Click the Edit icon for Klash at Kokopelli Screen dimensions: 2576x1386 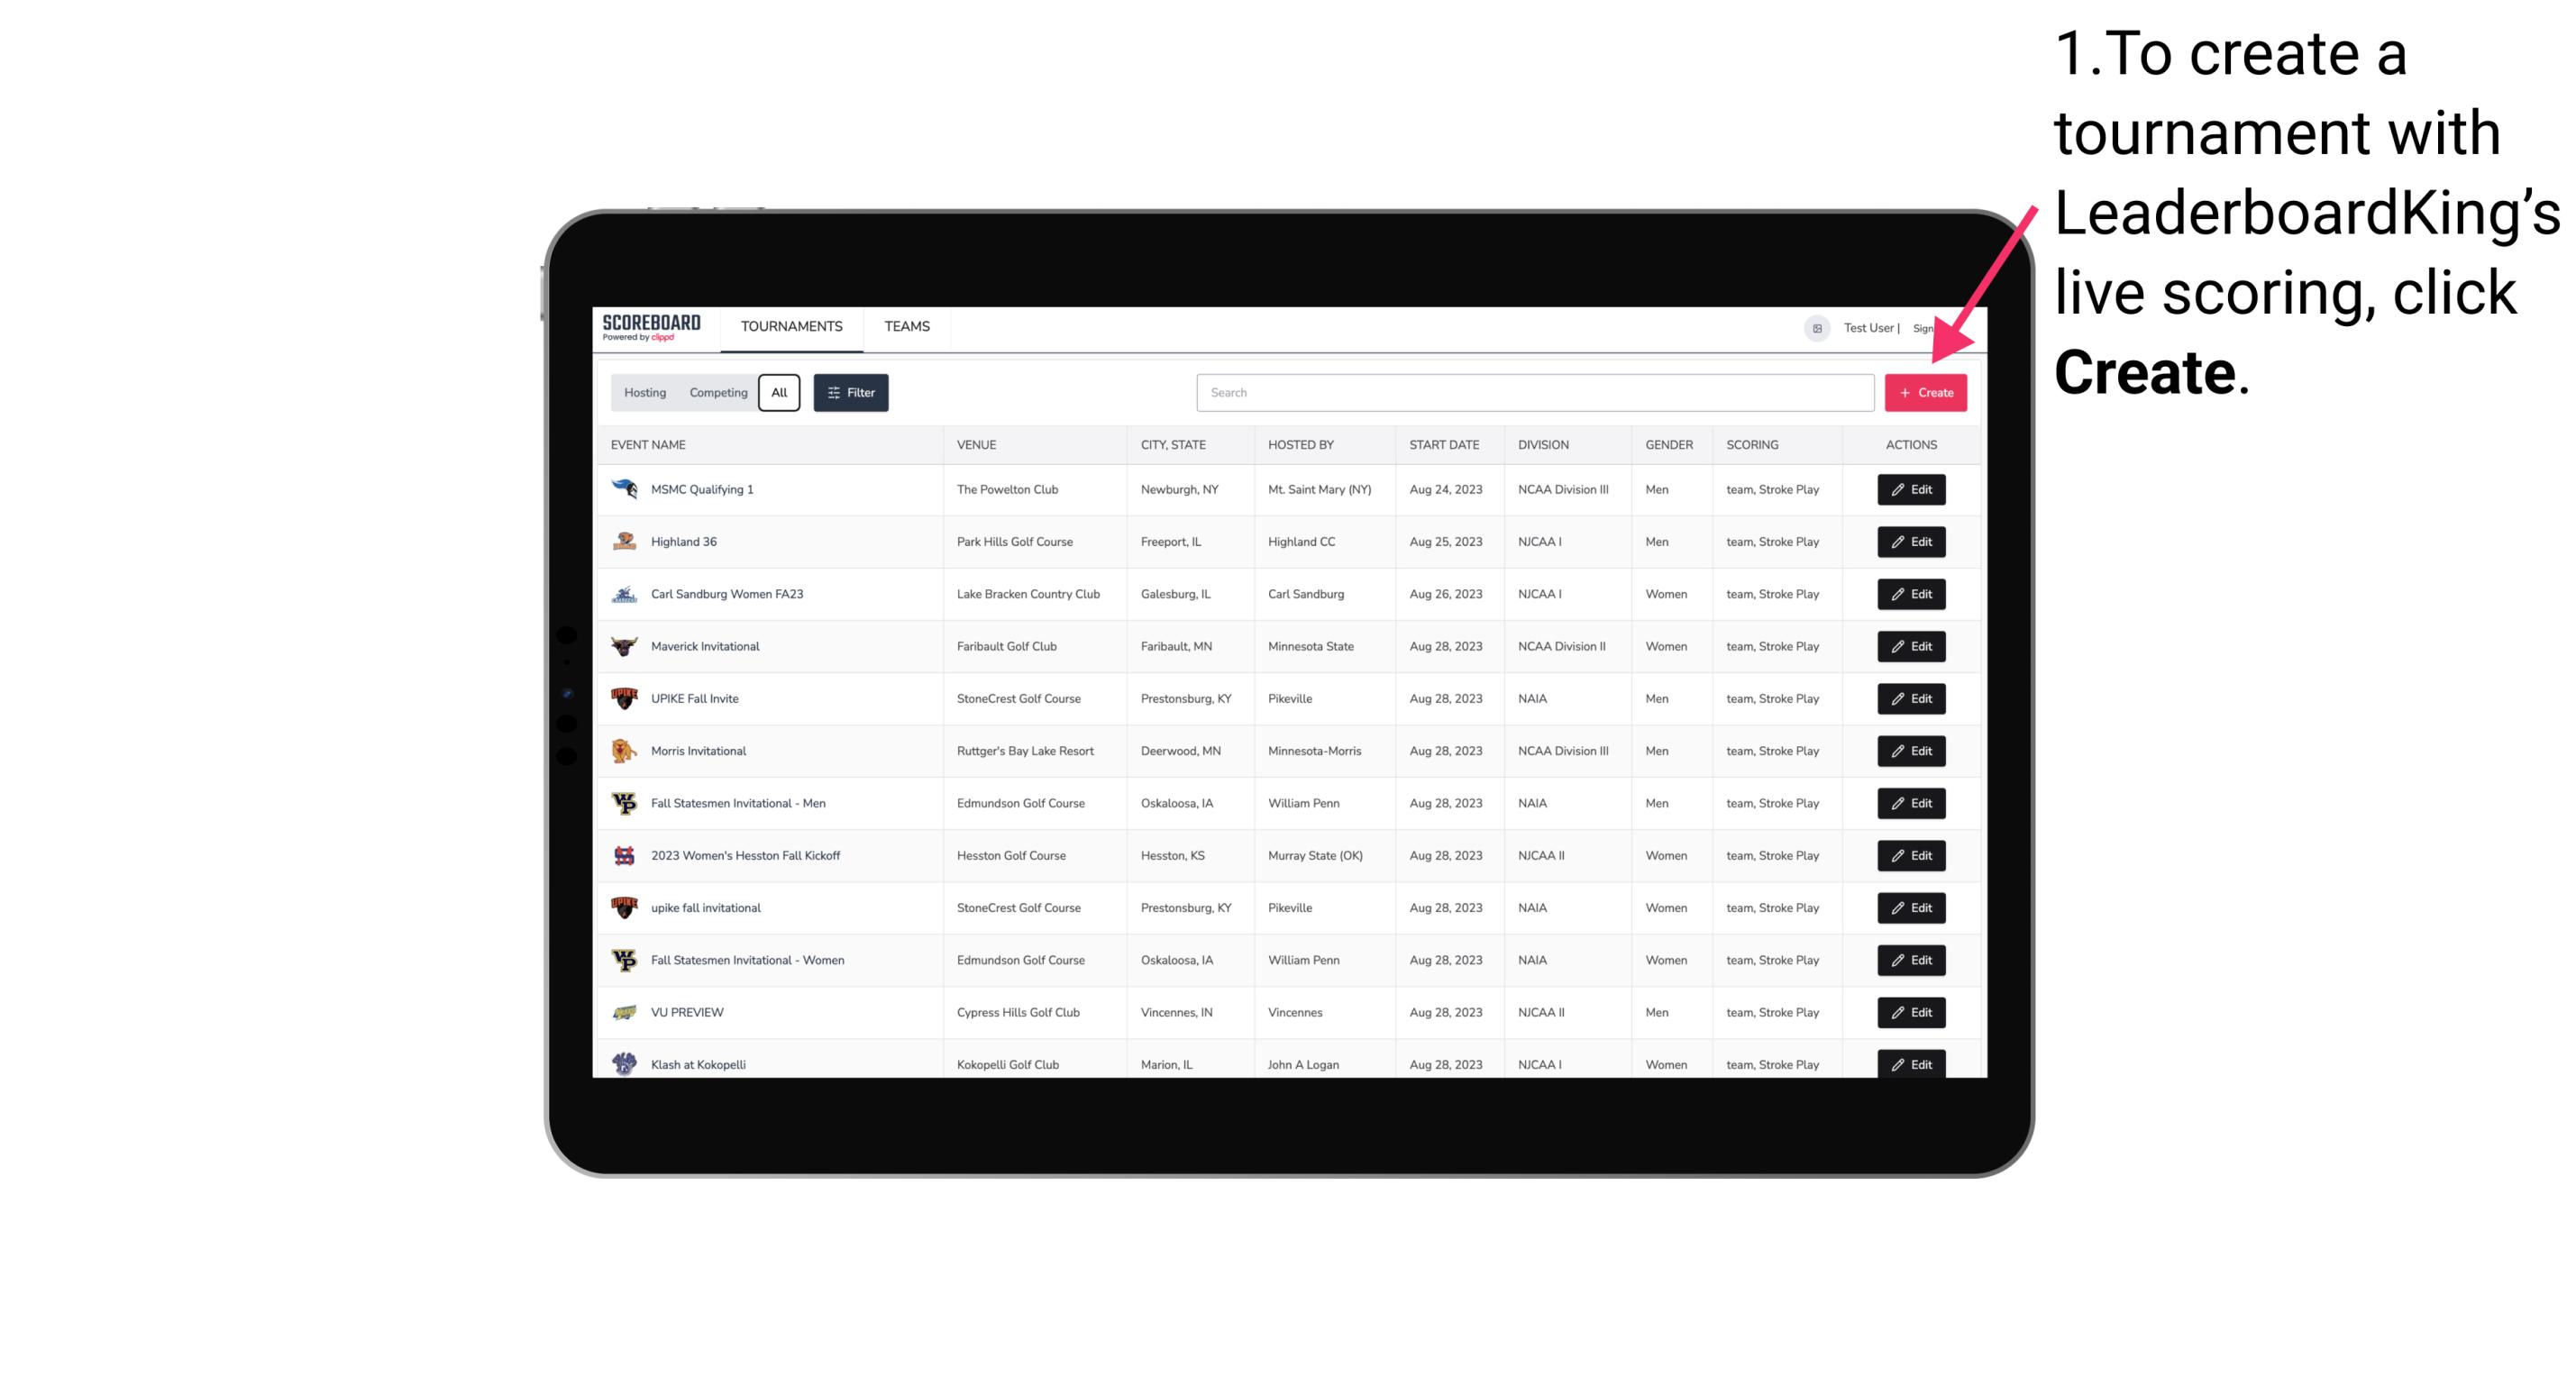point(1914,1063)
